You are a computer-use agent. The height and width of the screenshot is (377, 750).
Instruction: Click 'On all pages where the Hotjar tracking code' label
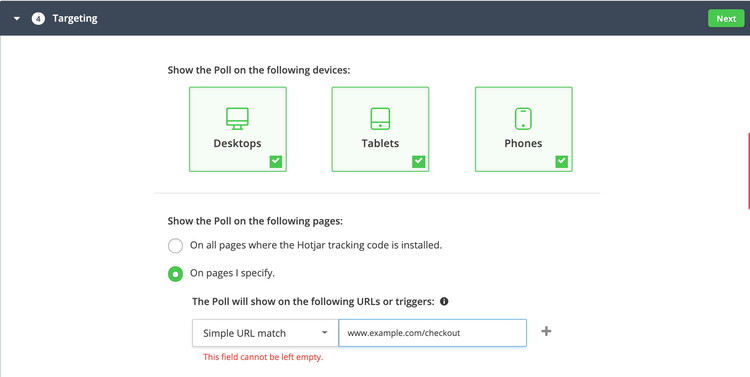(316, 245)
